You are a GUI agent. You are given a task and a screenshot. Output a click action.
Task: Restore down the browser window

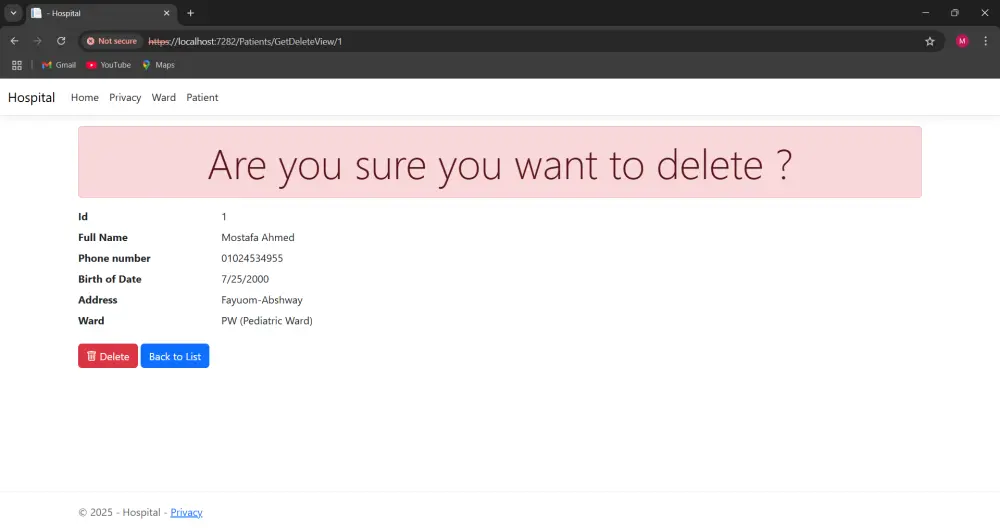955,13
